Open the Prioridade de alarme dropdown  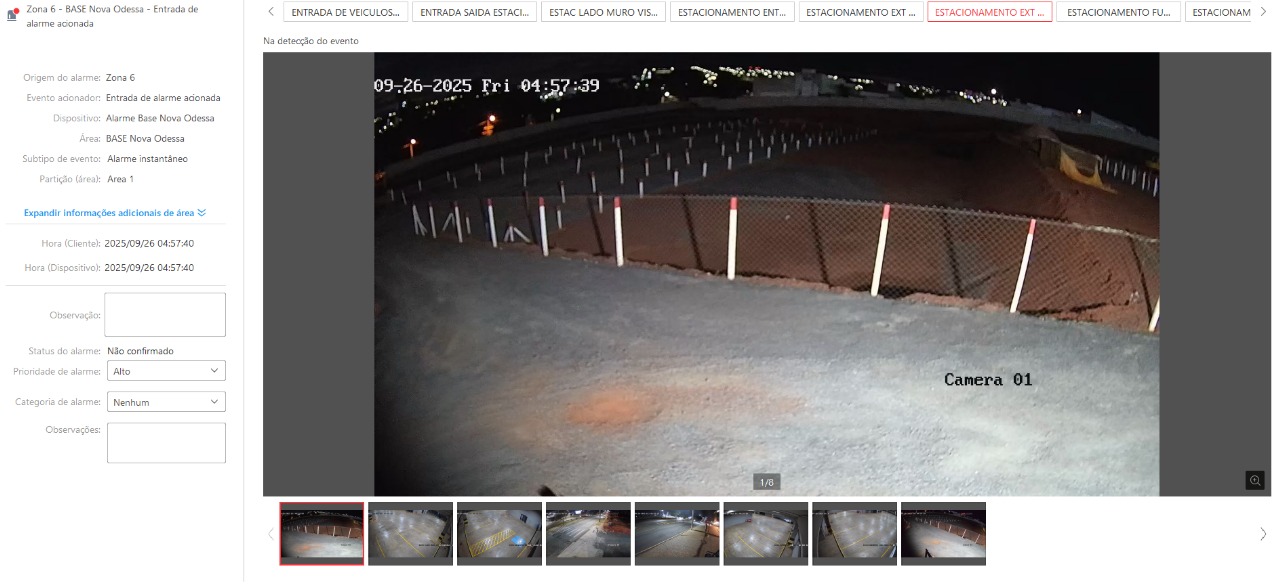166,371
